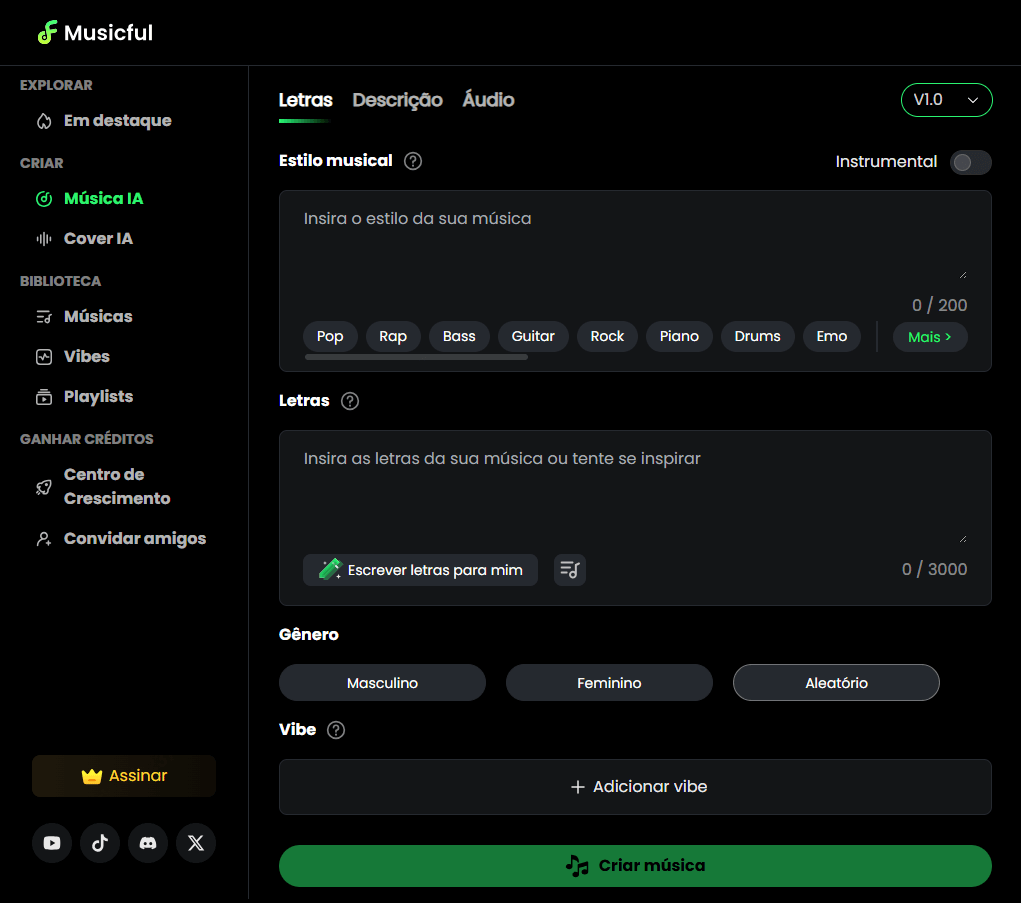Open the Centro de Crescimento page

coord(118,486)
